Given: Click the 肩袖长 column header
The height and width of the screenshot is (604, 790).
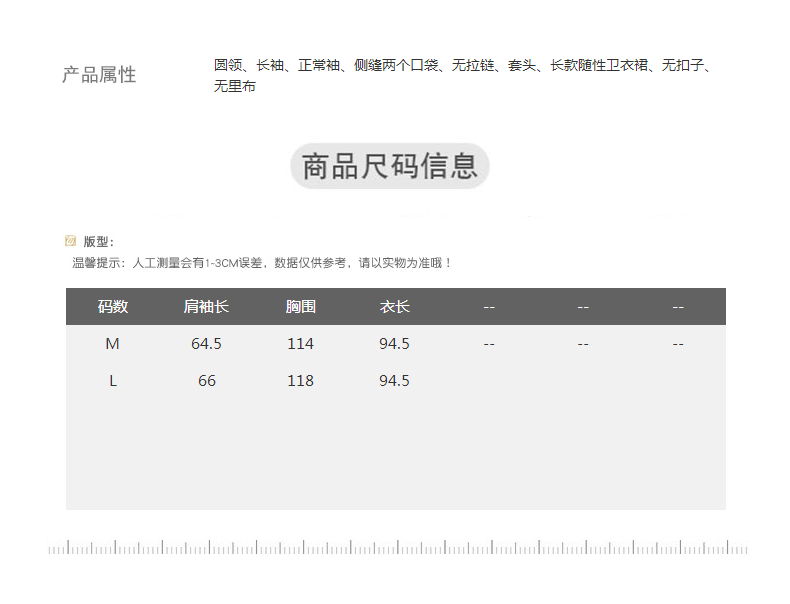Looking at the screenshot, I should pos(206,306).
